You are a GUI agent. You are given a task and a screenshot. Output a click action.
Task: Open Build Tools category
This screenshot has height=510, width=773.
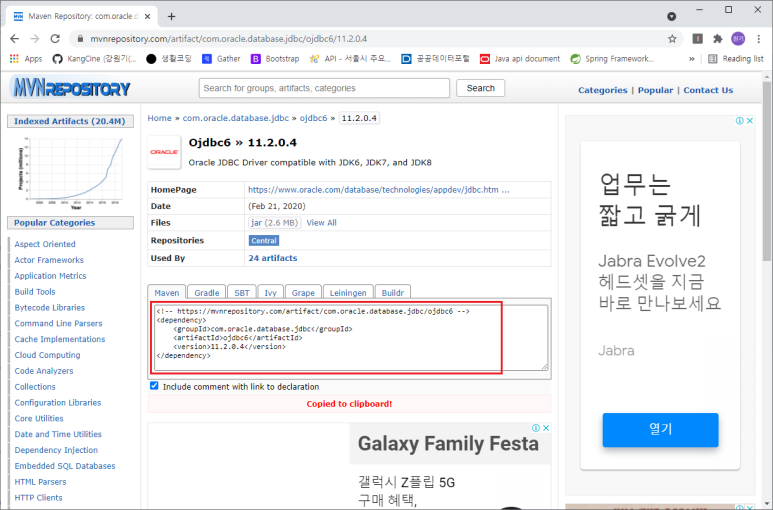tap(35, 292)
